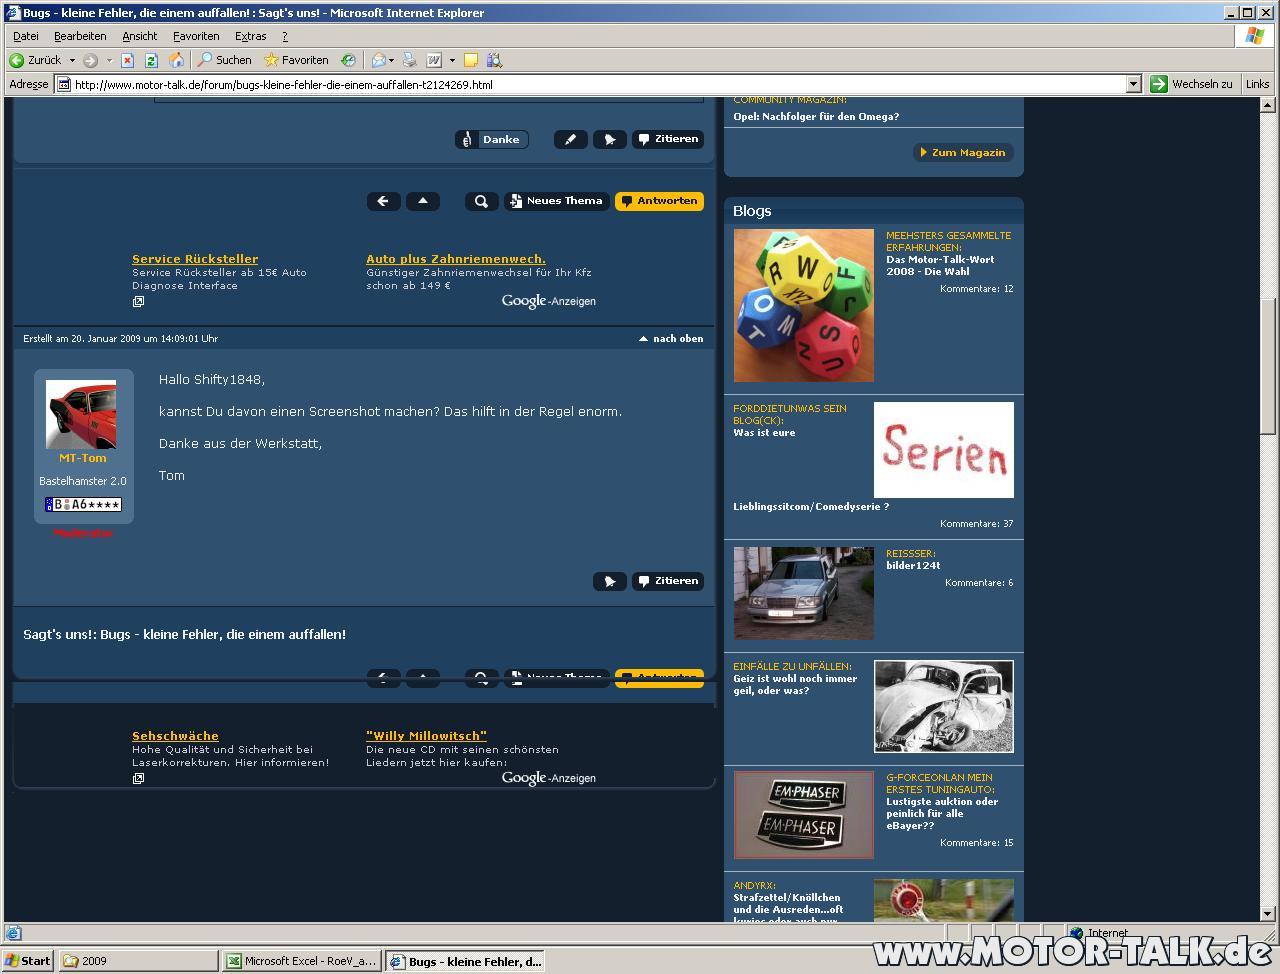Open MT-Tom's user profile name
This screenshot has width=1280, height=974.
click(83, 458)
